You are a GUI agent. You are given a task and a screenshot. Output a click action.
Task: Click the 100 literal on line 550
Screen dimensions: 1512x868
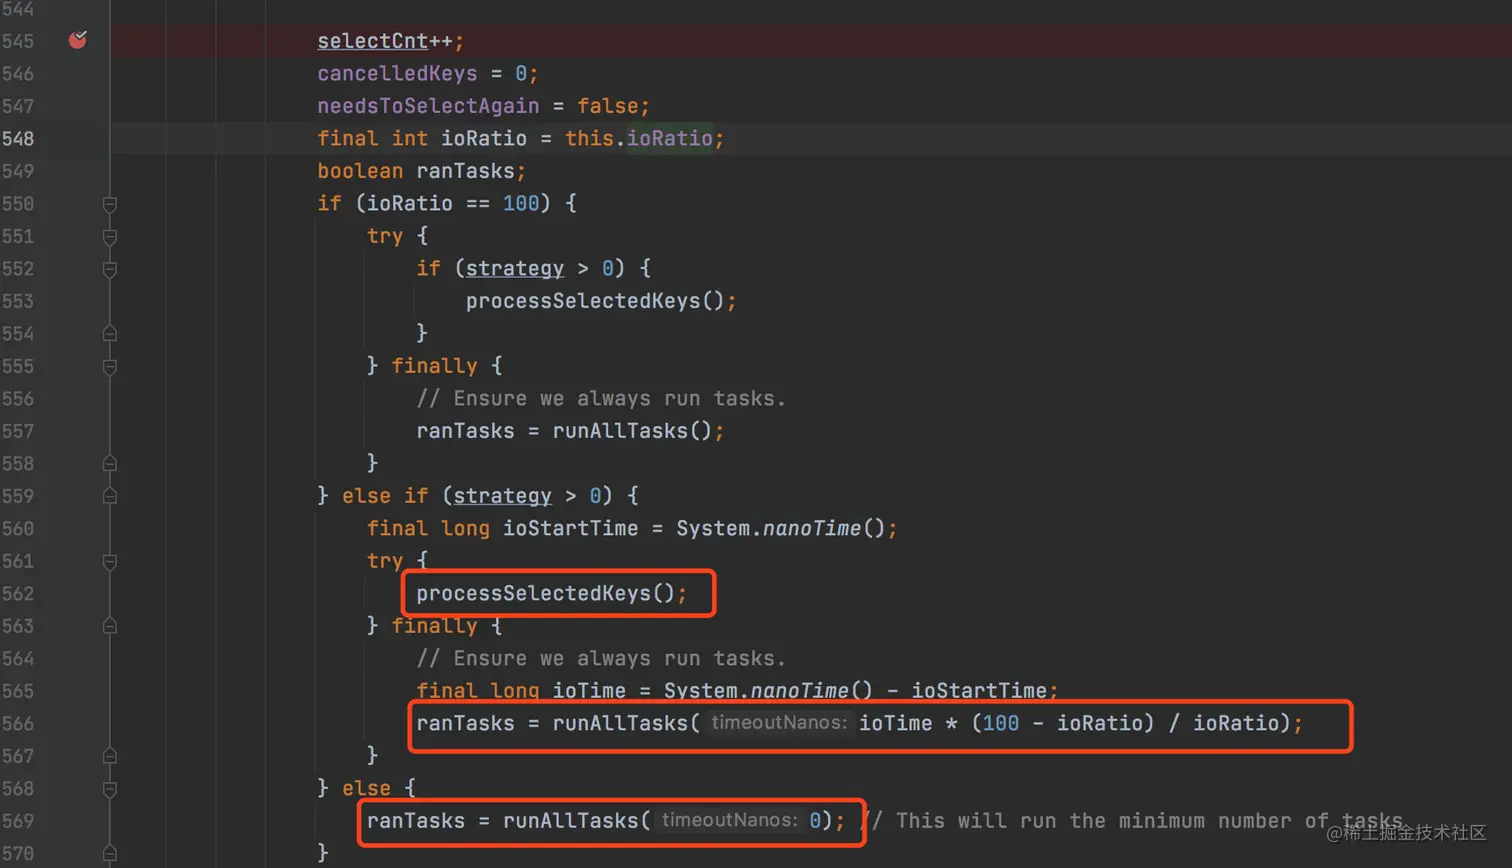(521, 204)
